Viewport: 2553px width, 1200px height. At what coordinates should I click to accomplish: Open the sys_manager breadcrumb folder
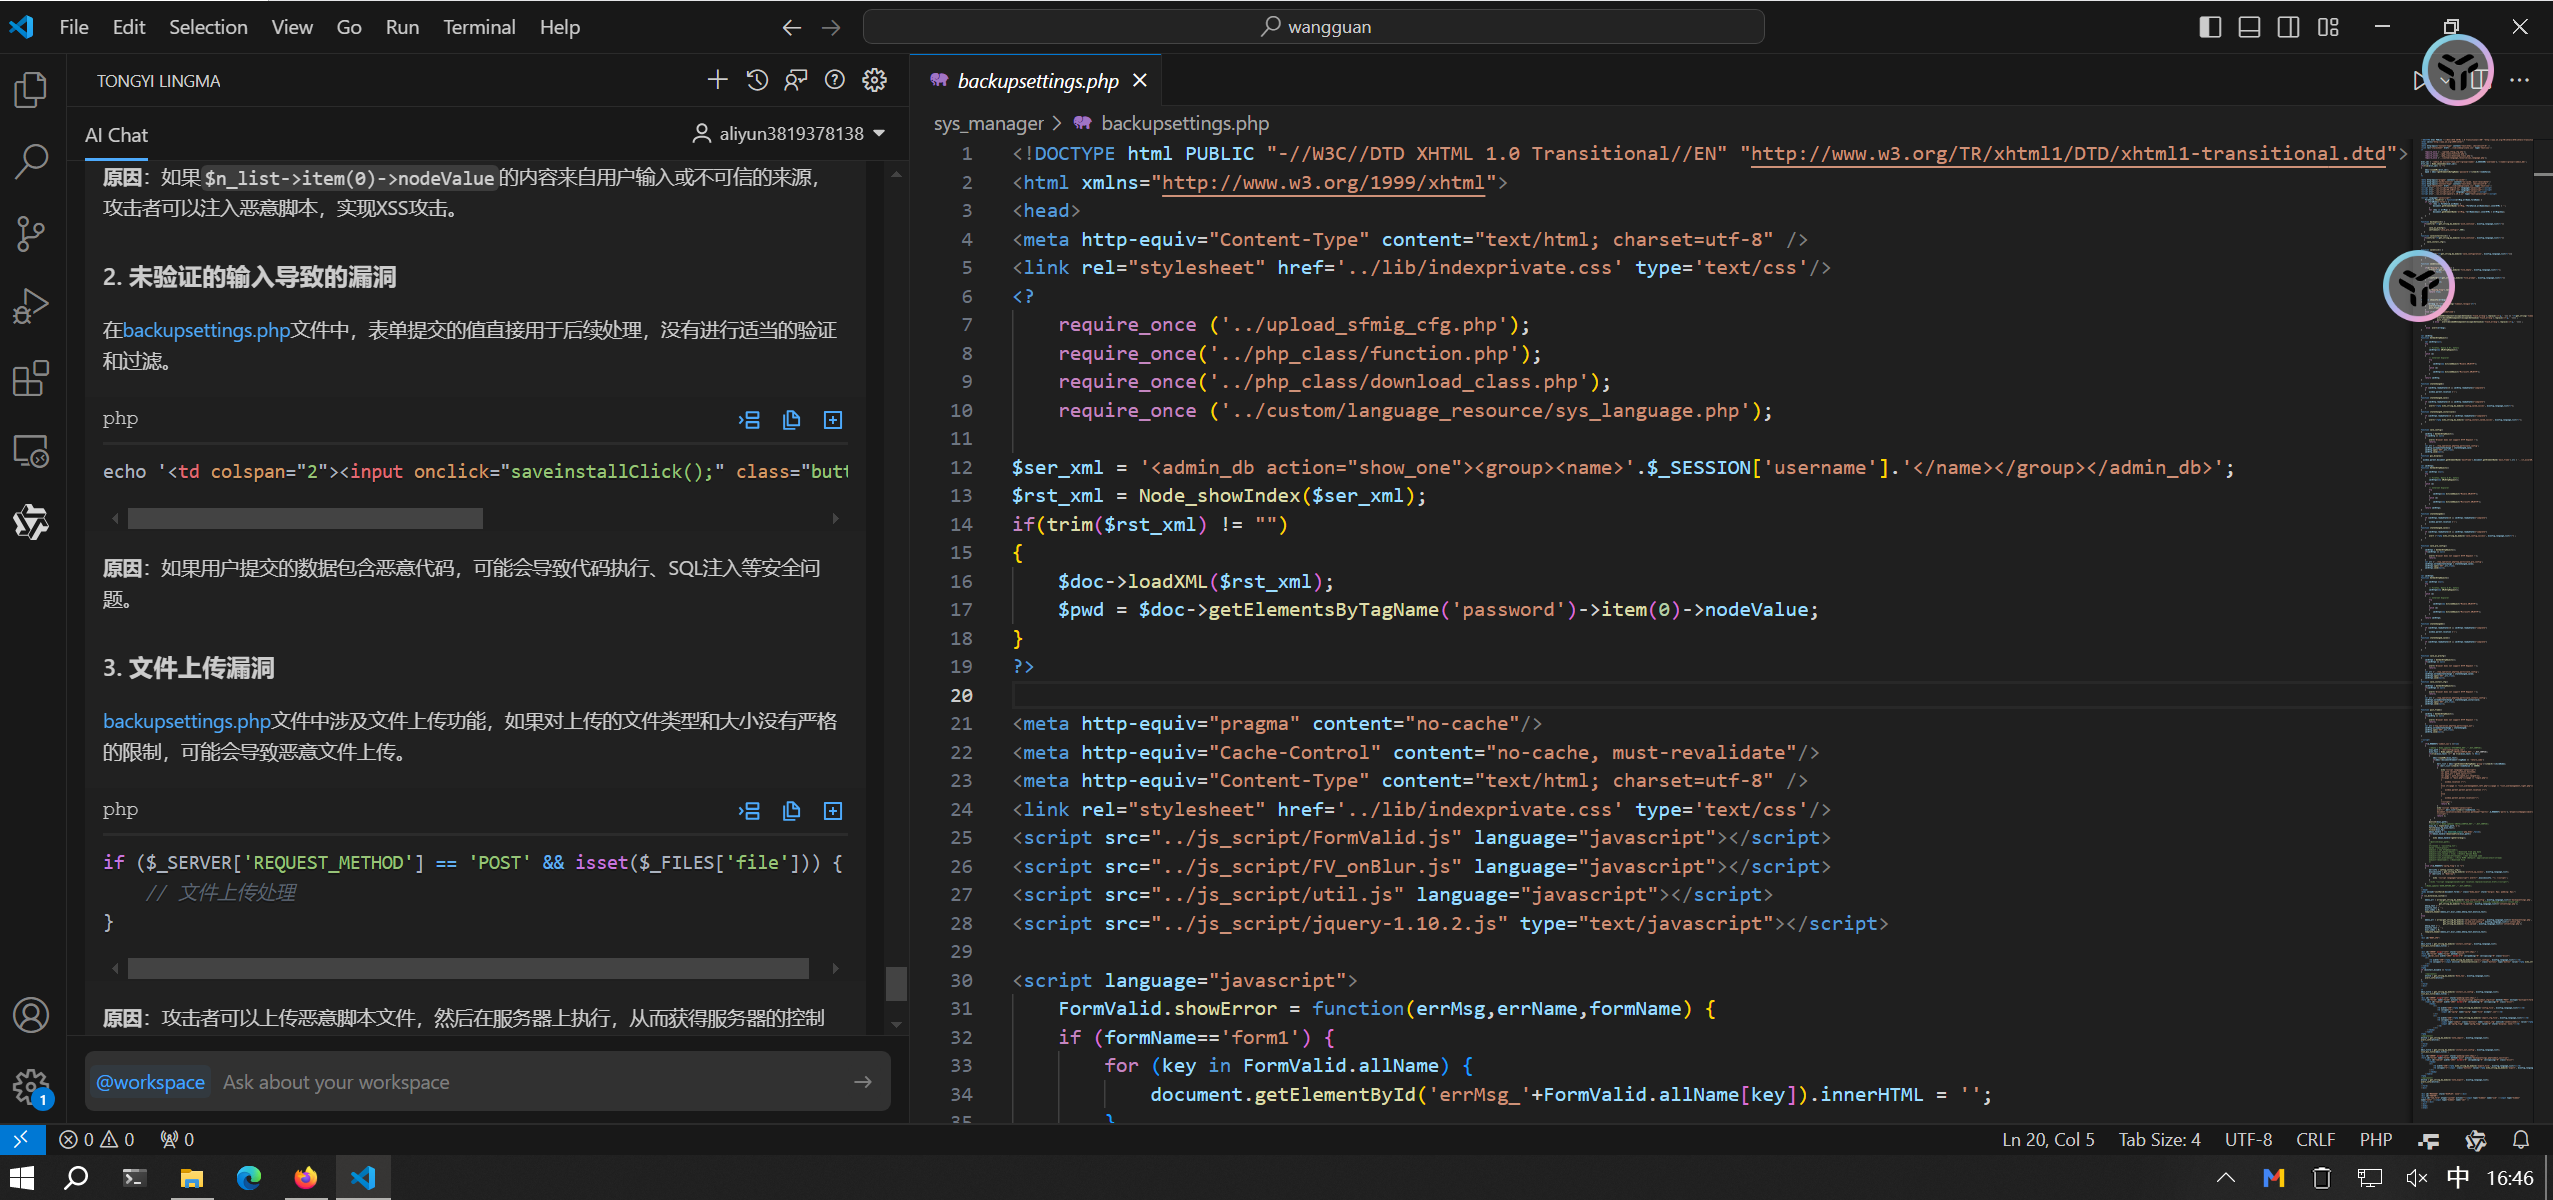coord(988,123)
